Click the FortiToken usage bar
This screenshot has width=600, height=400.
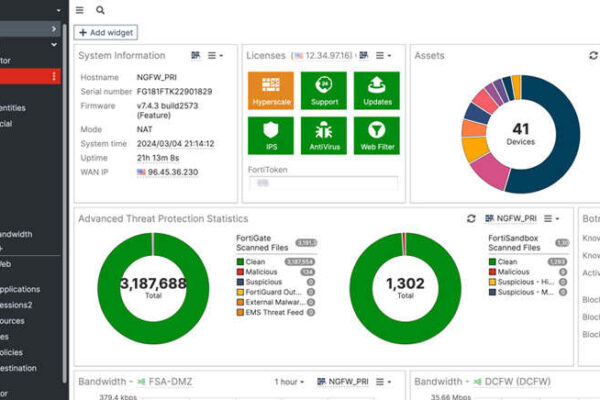(324, 183)
